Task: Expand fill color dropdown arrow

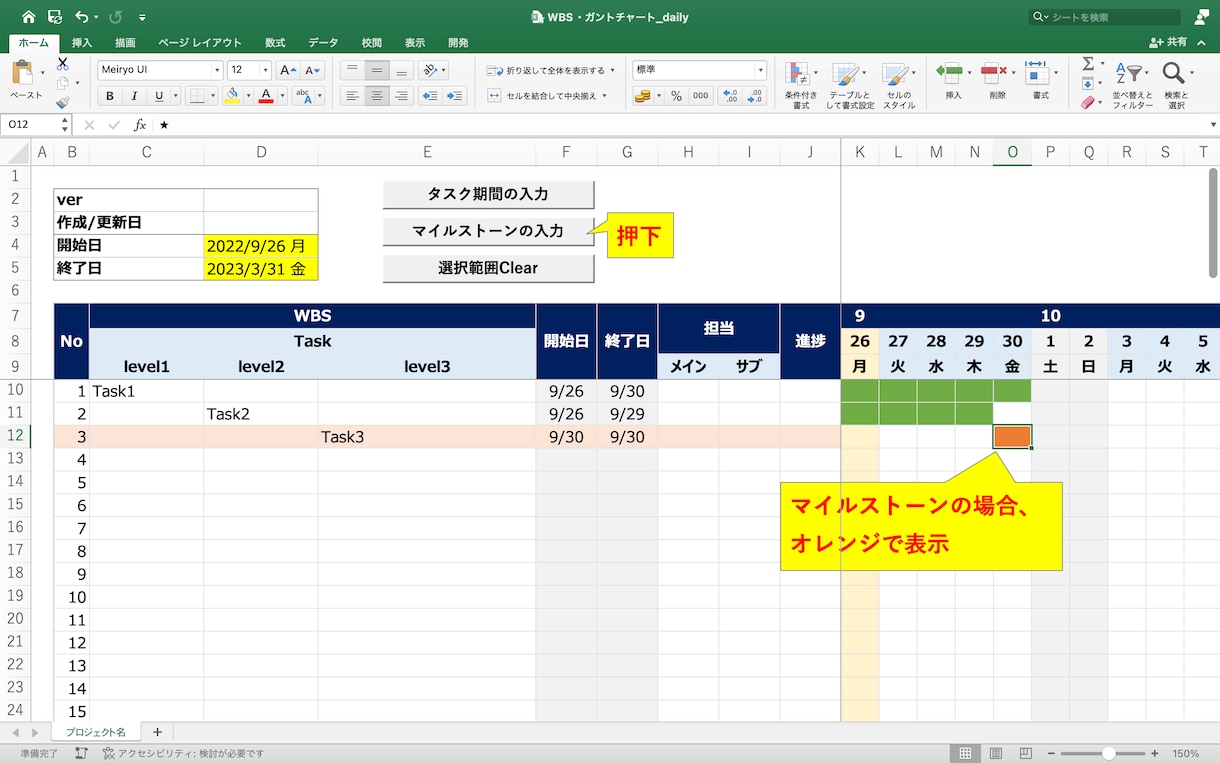Action: [x=246, y=97]
